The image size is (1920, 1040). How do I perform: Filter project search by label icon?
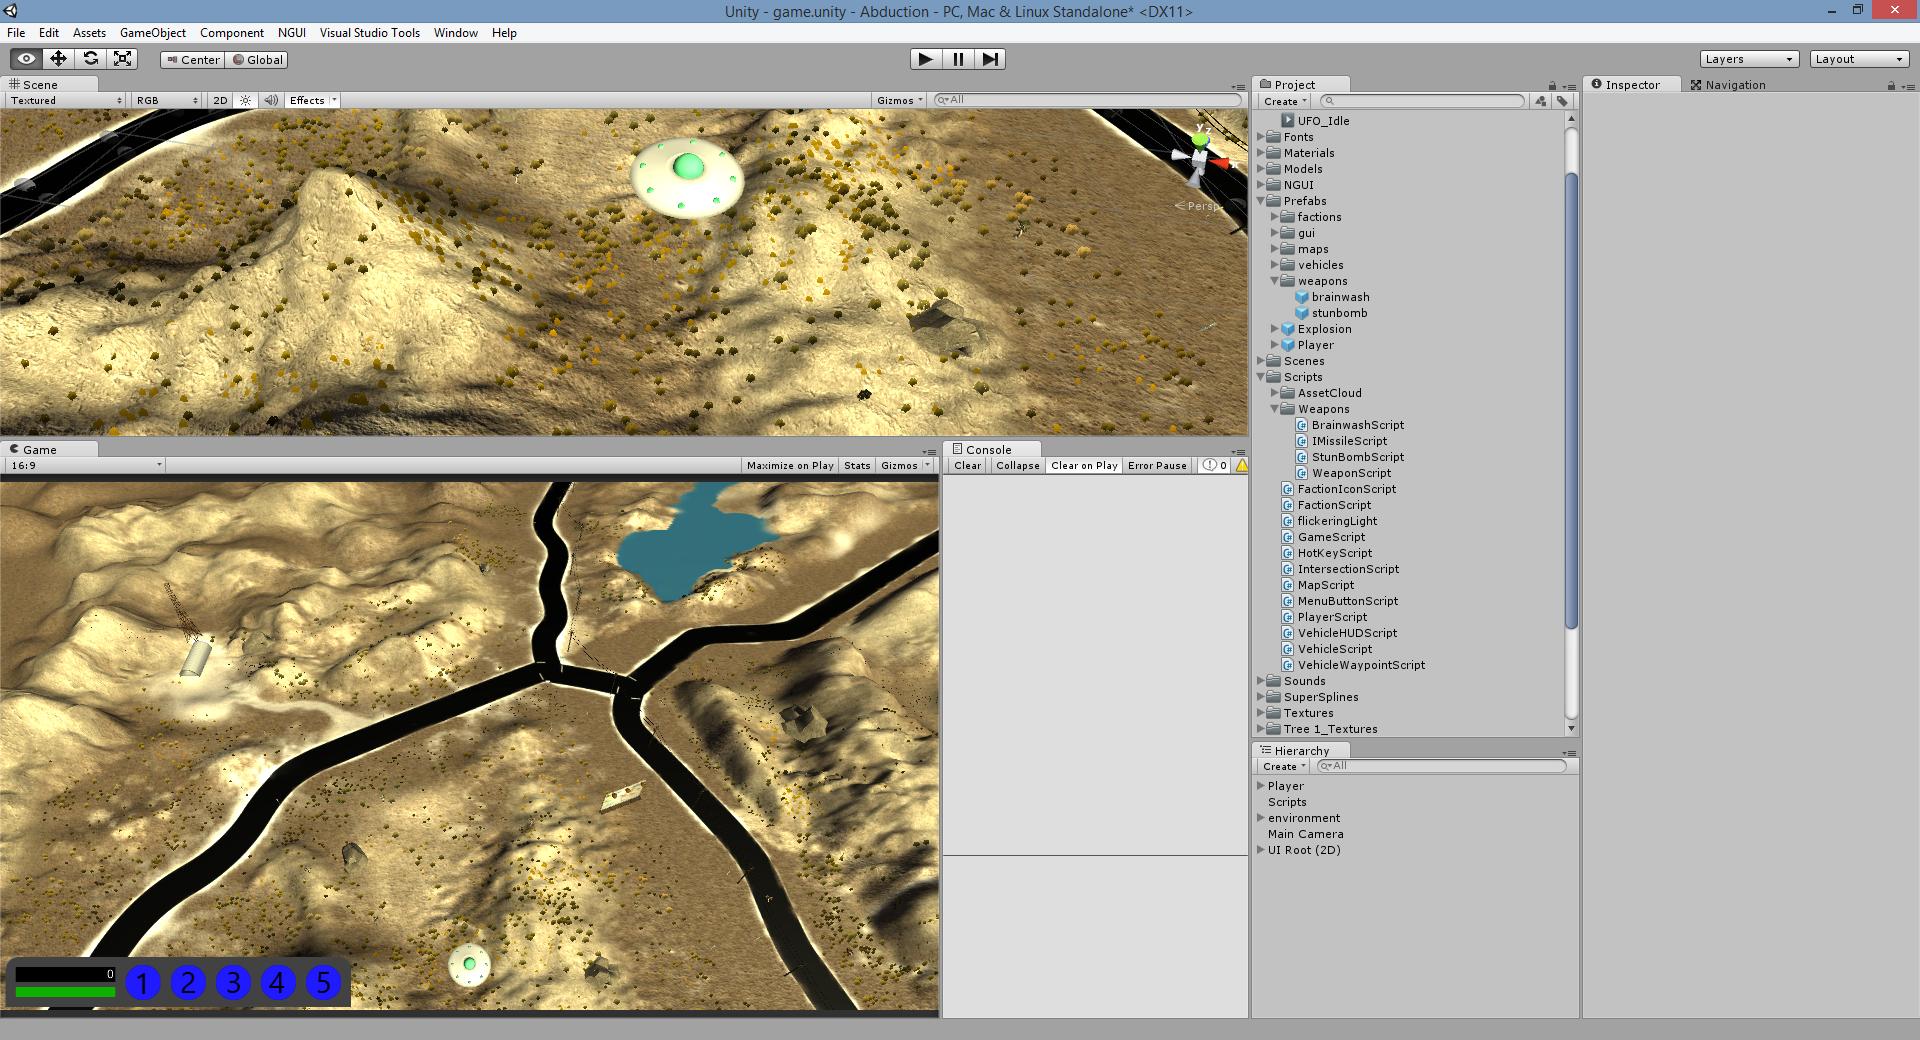(x=1562, y=101)
